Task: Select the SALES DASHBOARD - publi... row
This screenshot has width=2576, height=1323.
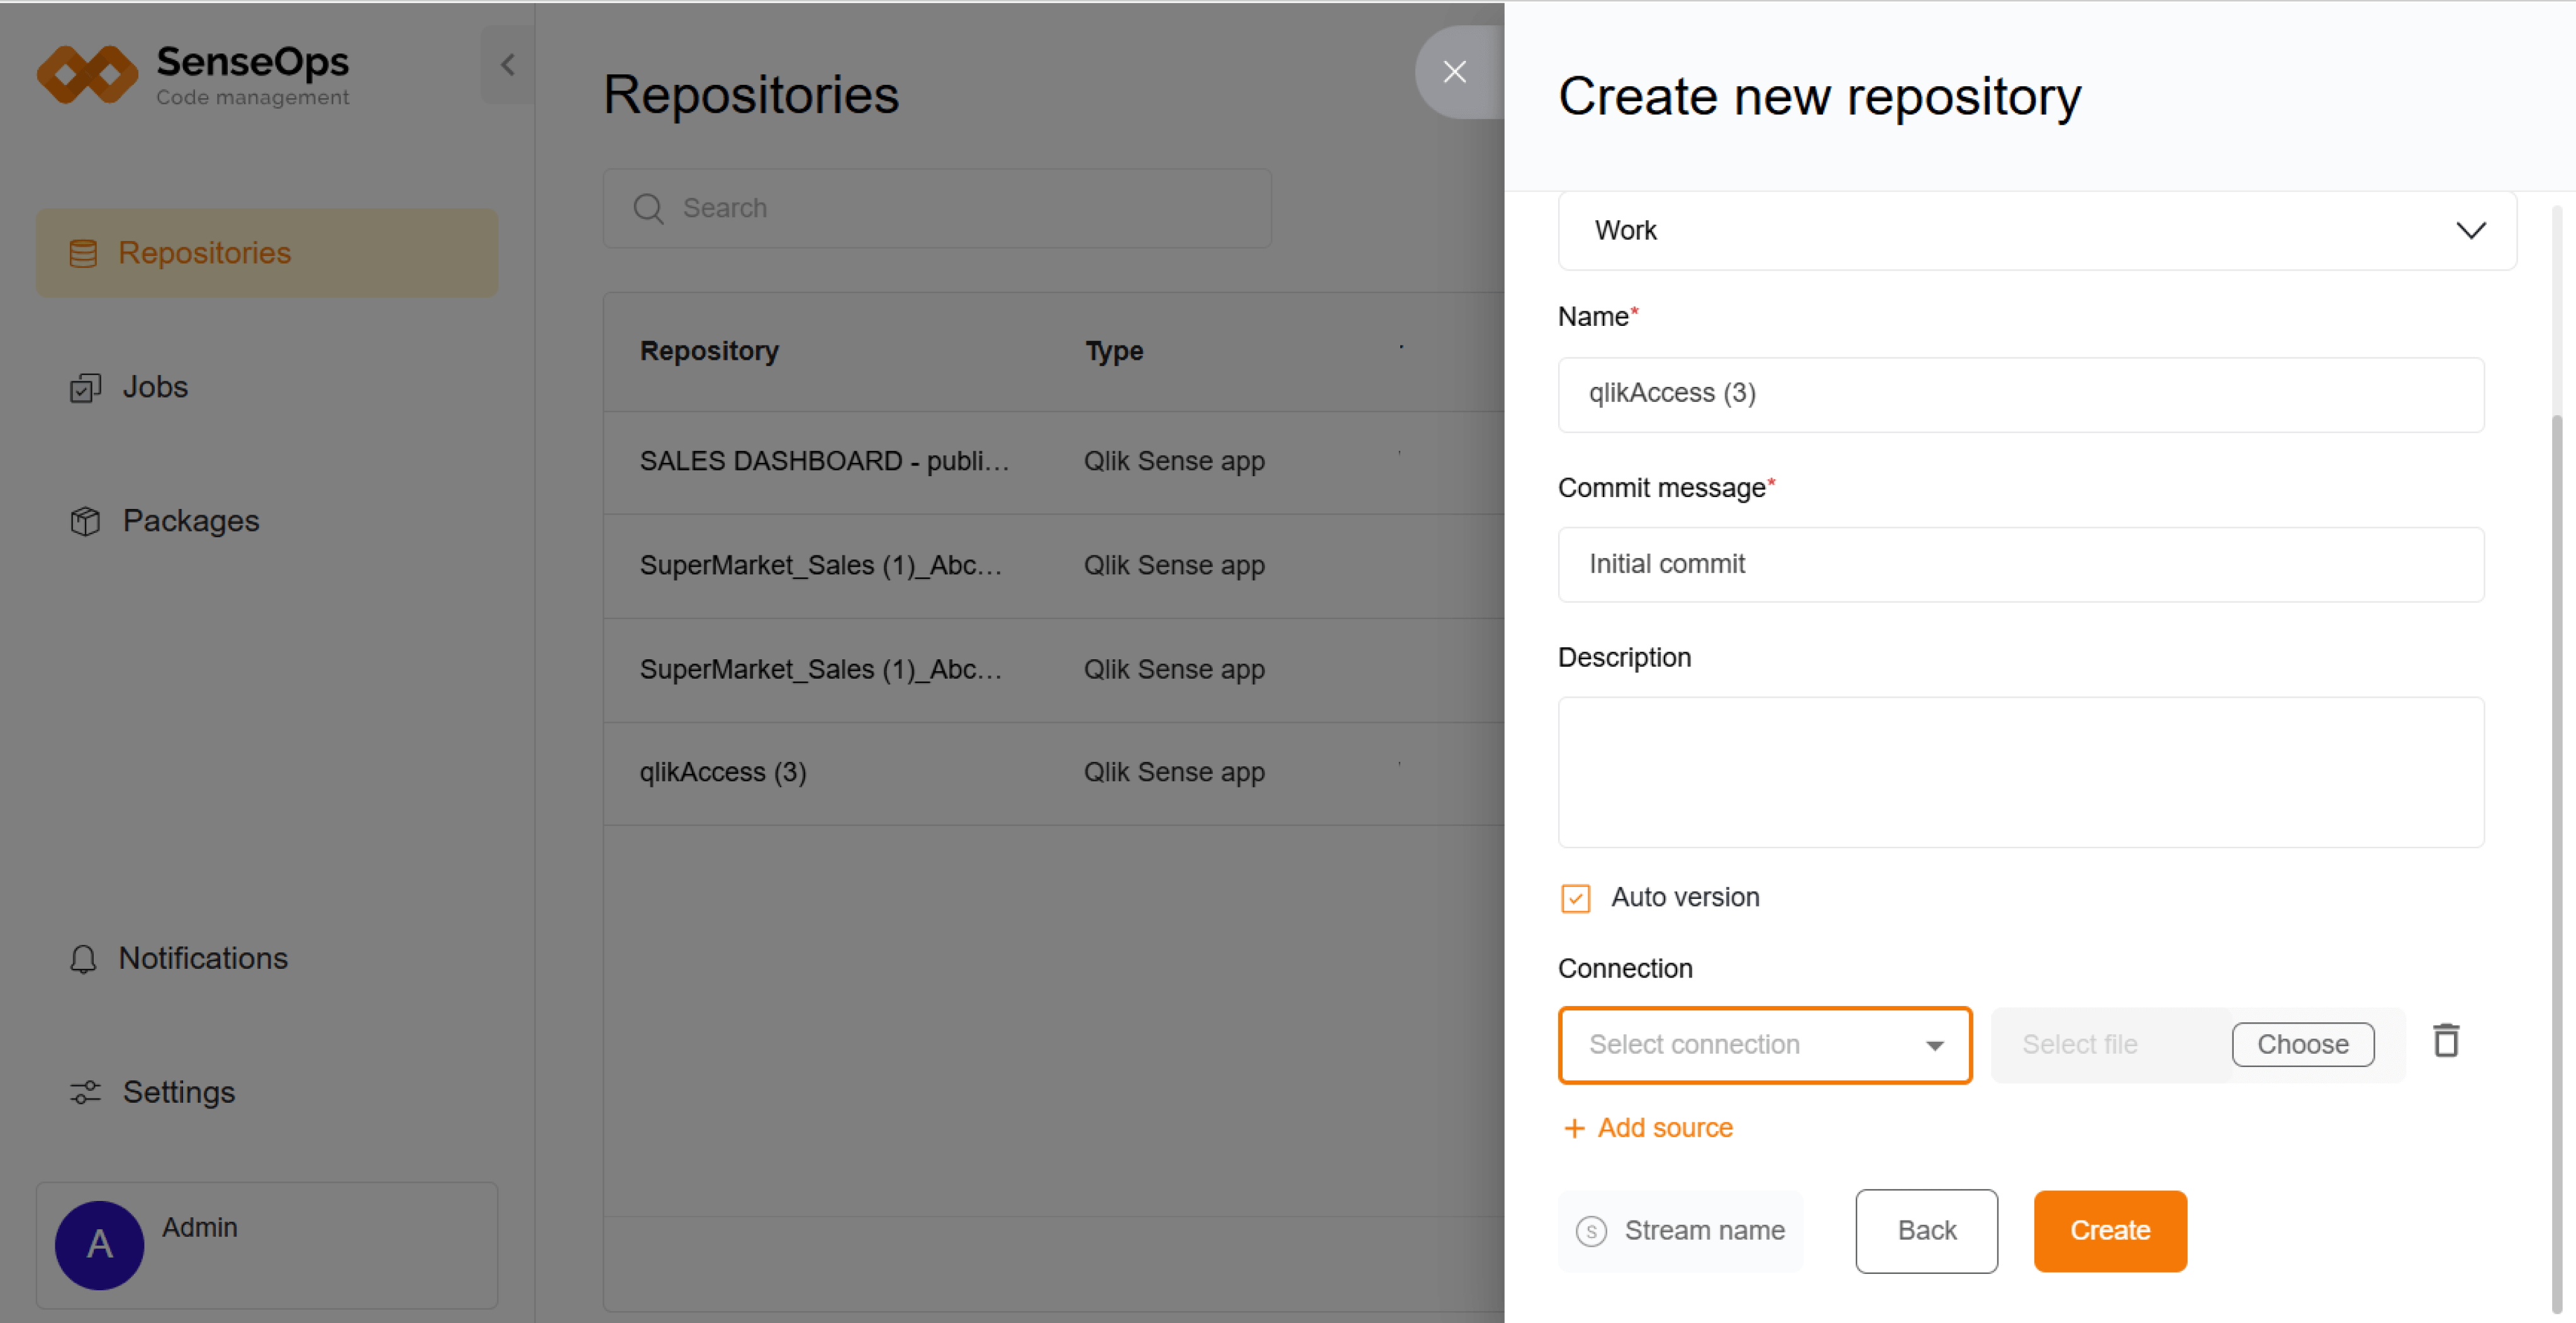Action: pyautogui.click(x=1053, y=462)
